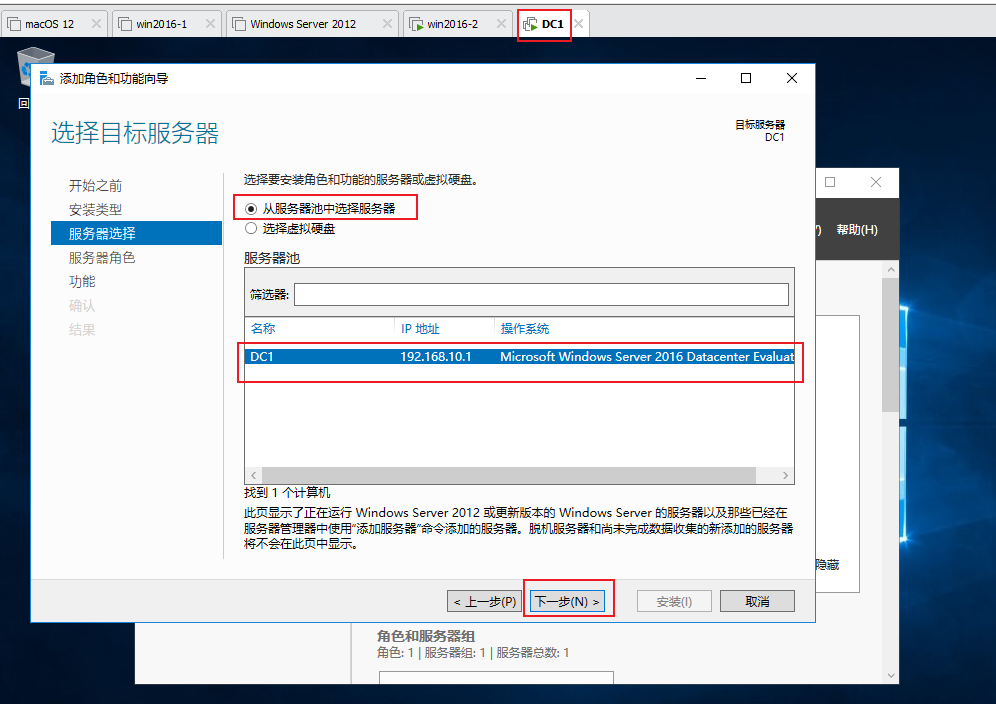Click the Server Manager vertical scrollbar thumb

click(891, 345)
